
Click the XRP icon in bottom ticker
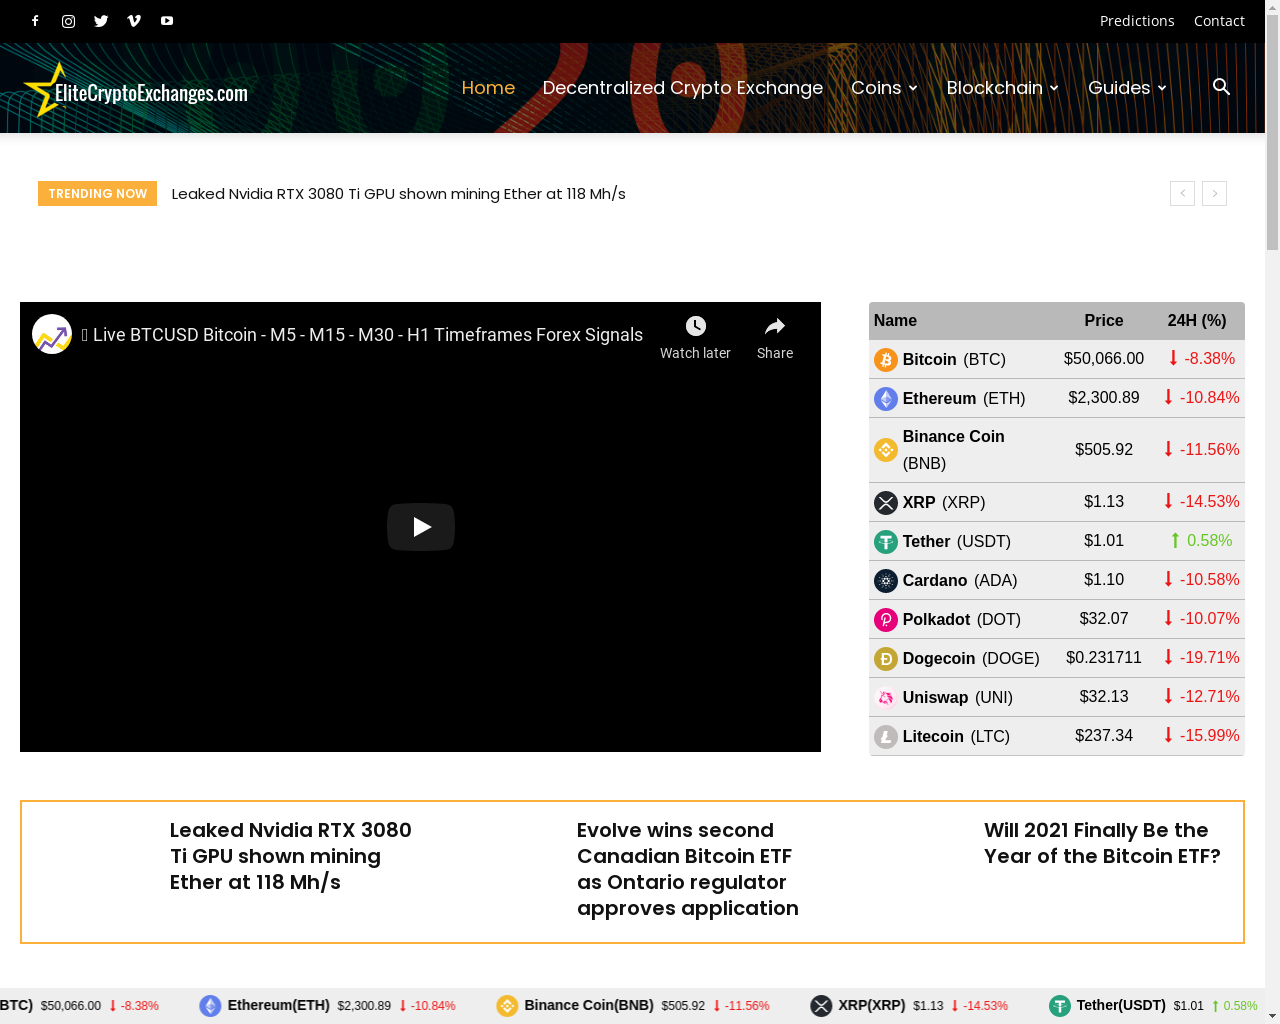click(821, 1006)
